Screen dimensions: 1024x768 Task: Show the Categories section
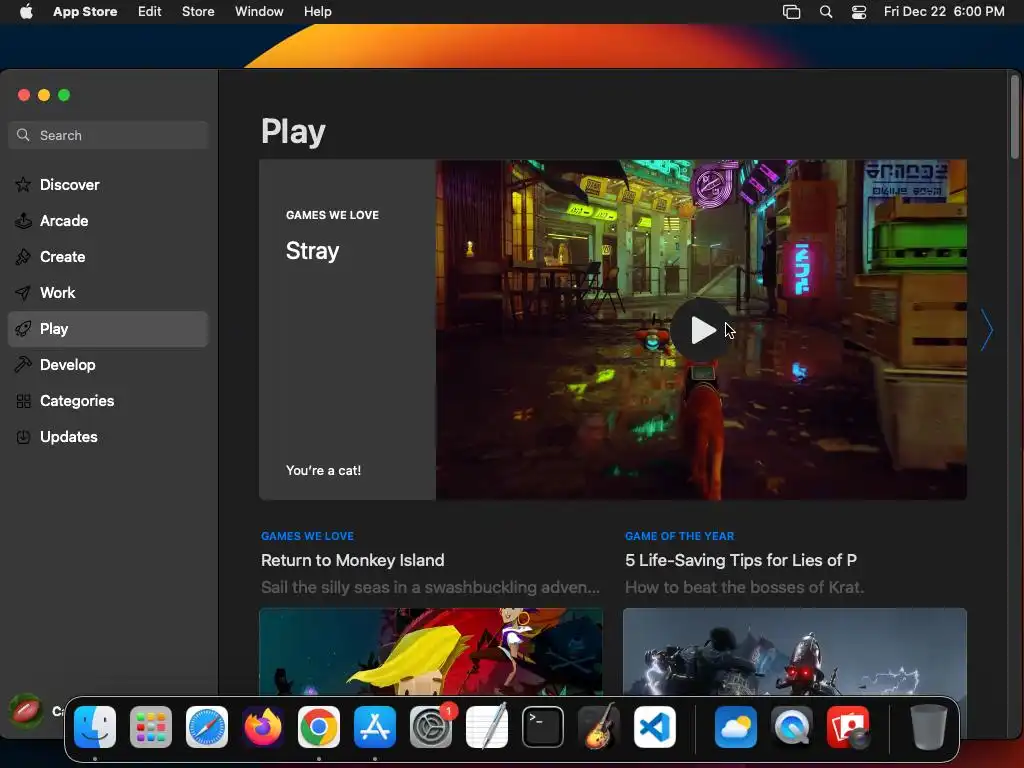click(x=108, y=401)
